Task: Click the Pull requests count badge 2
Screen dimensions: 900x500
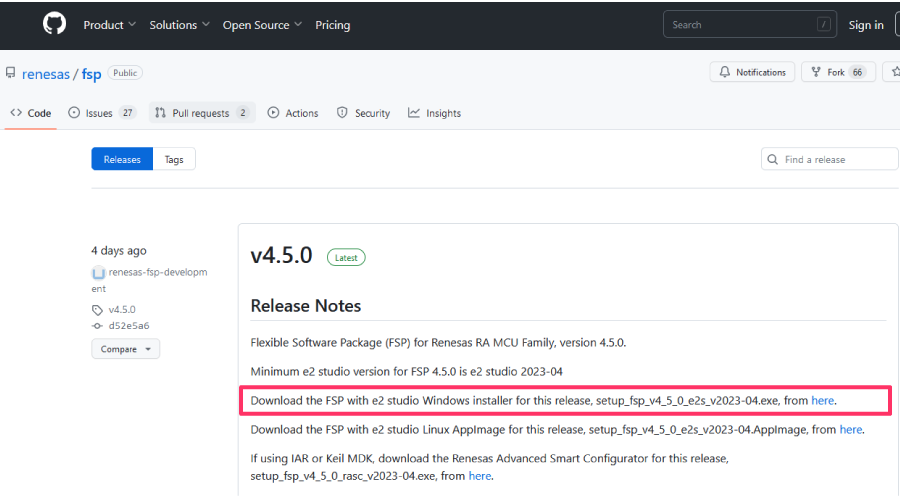Action: click(x=243, y=113)
